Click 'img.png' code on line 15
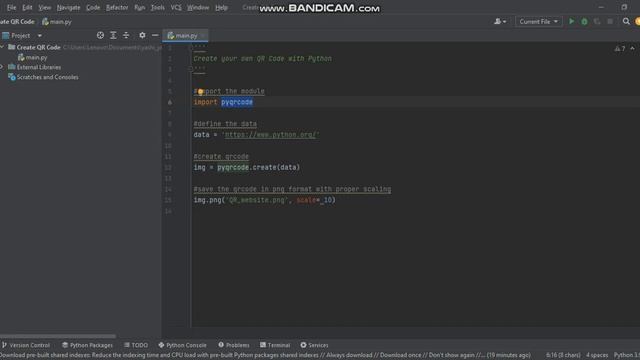This screenshot has width=640, height=360. click(207, 200)
